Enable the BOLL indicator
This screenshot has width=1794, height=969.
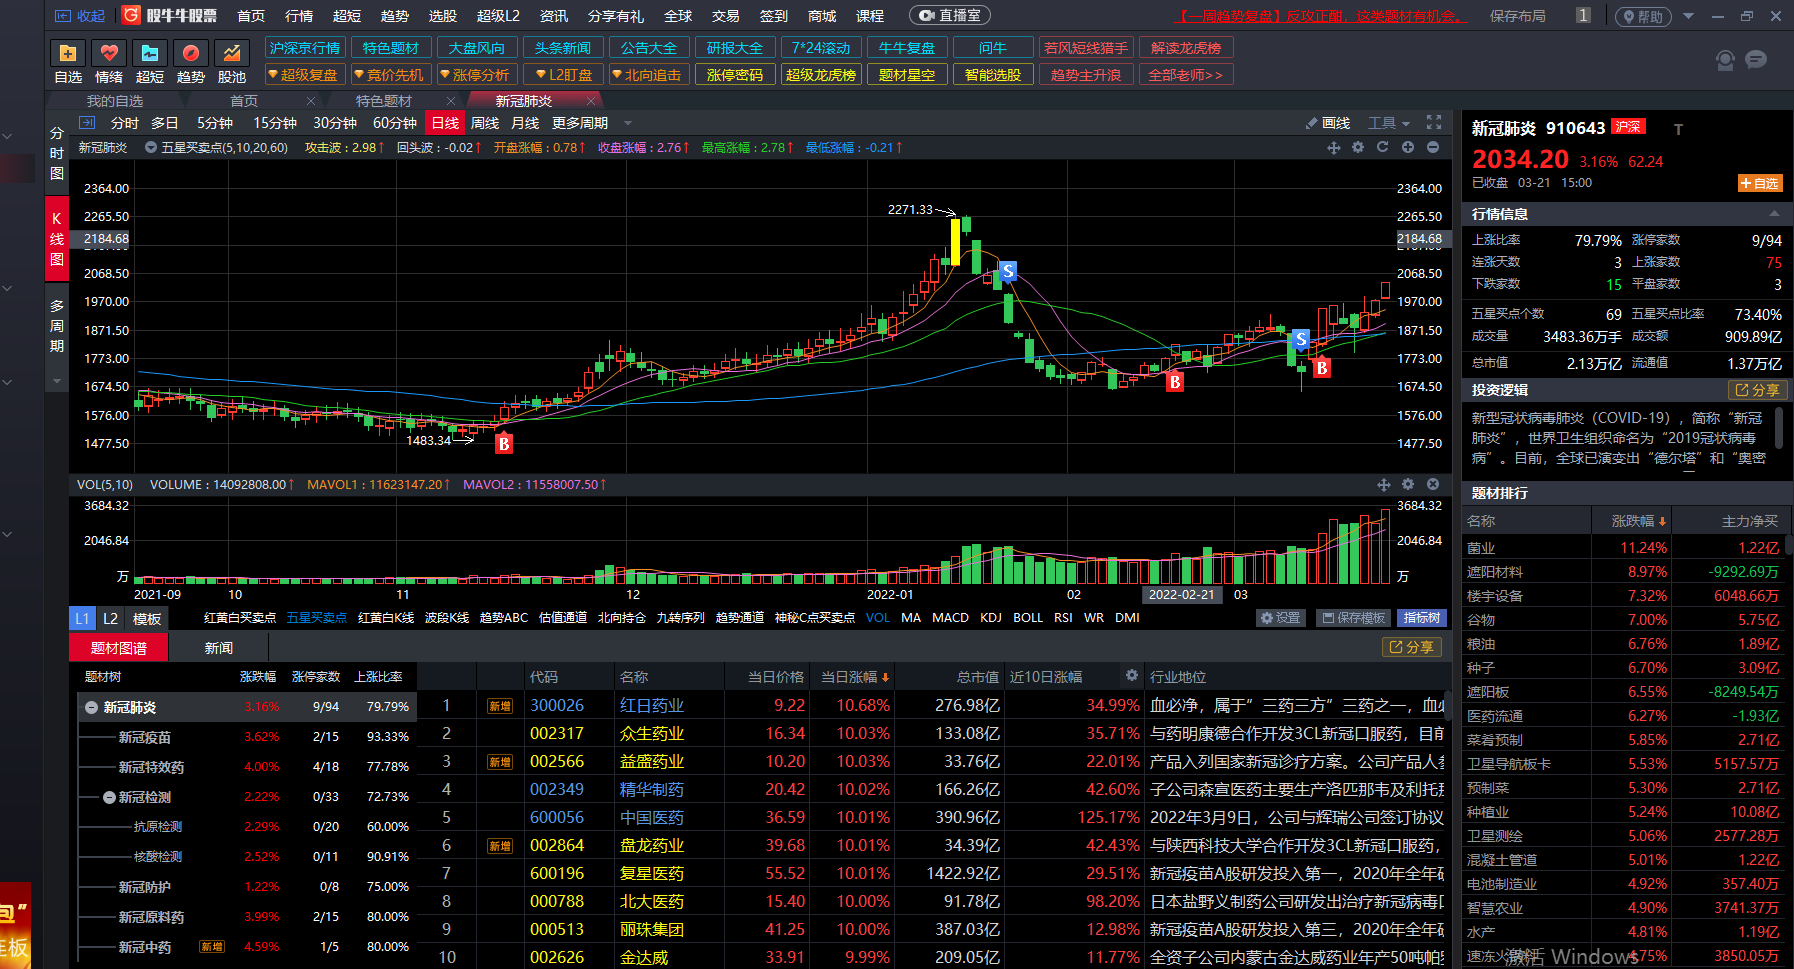1028,618
